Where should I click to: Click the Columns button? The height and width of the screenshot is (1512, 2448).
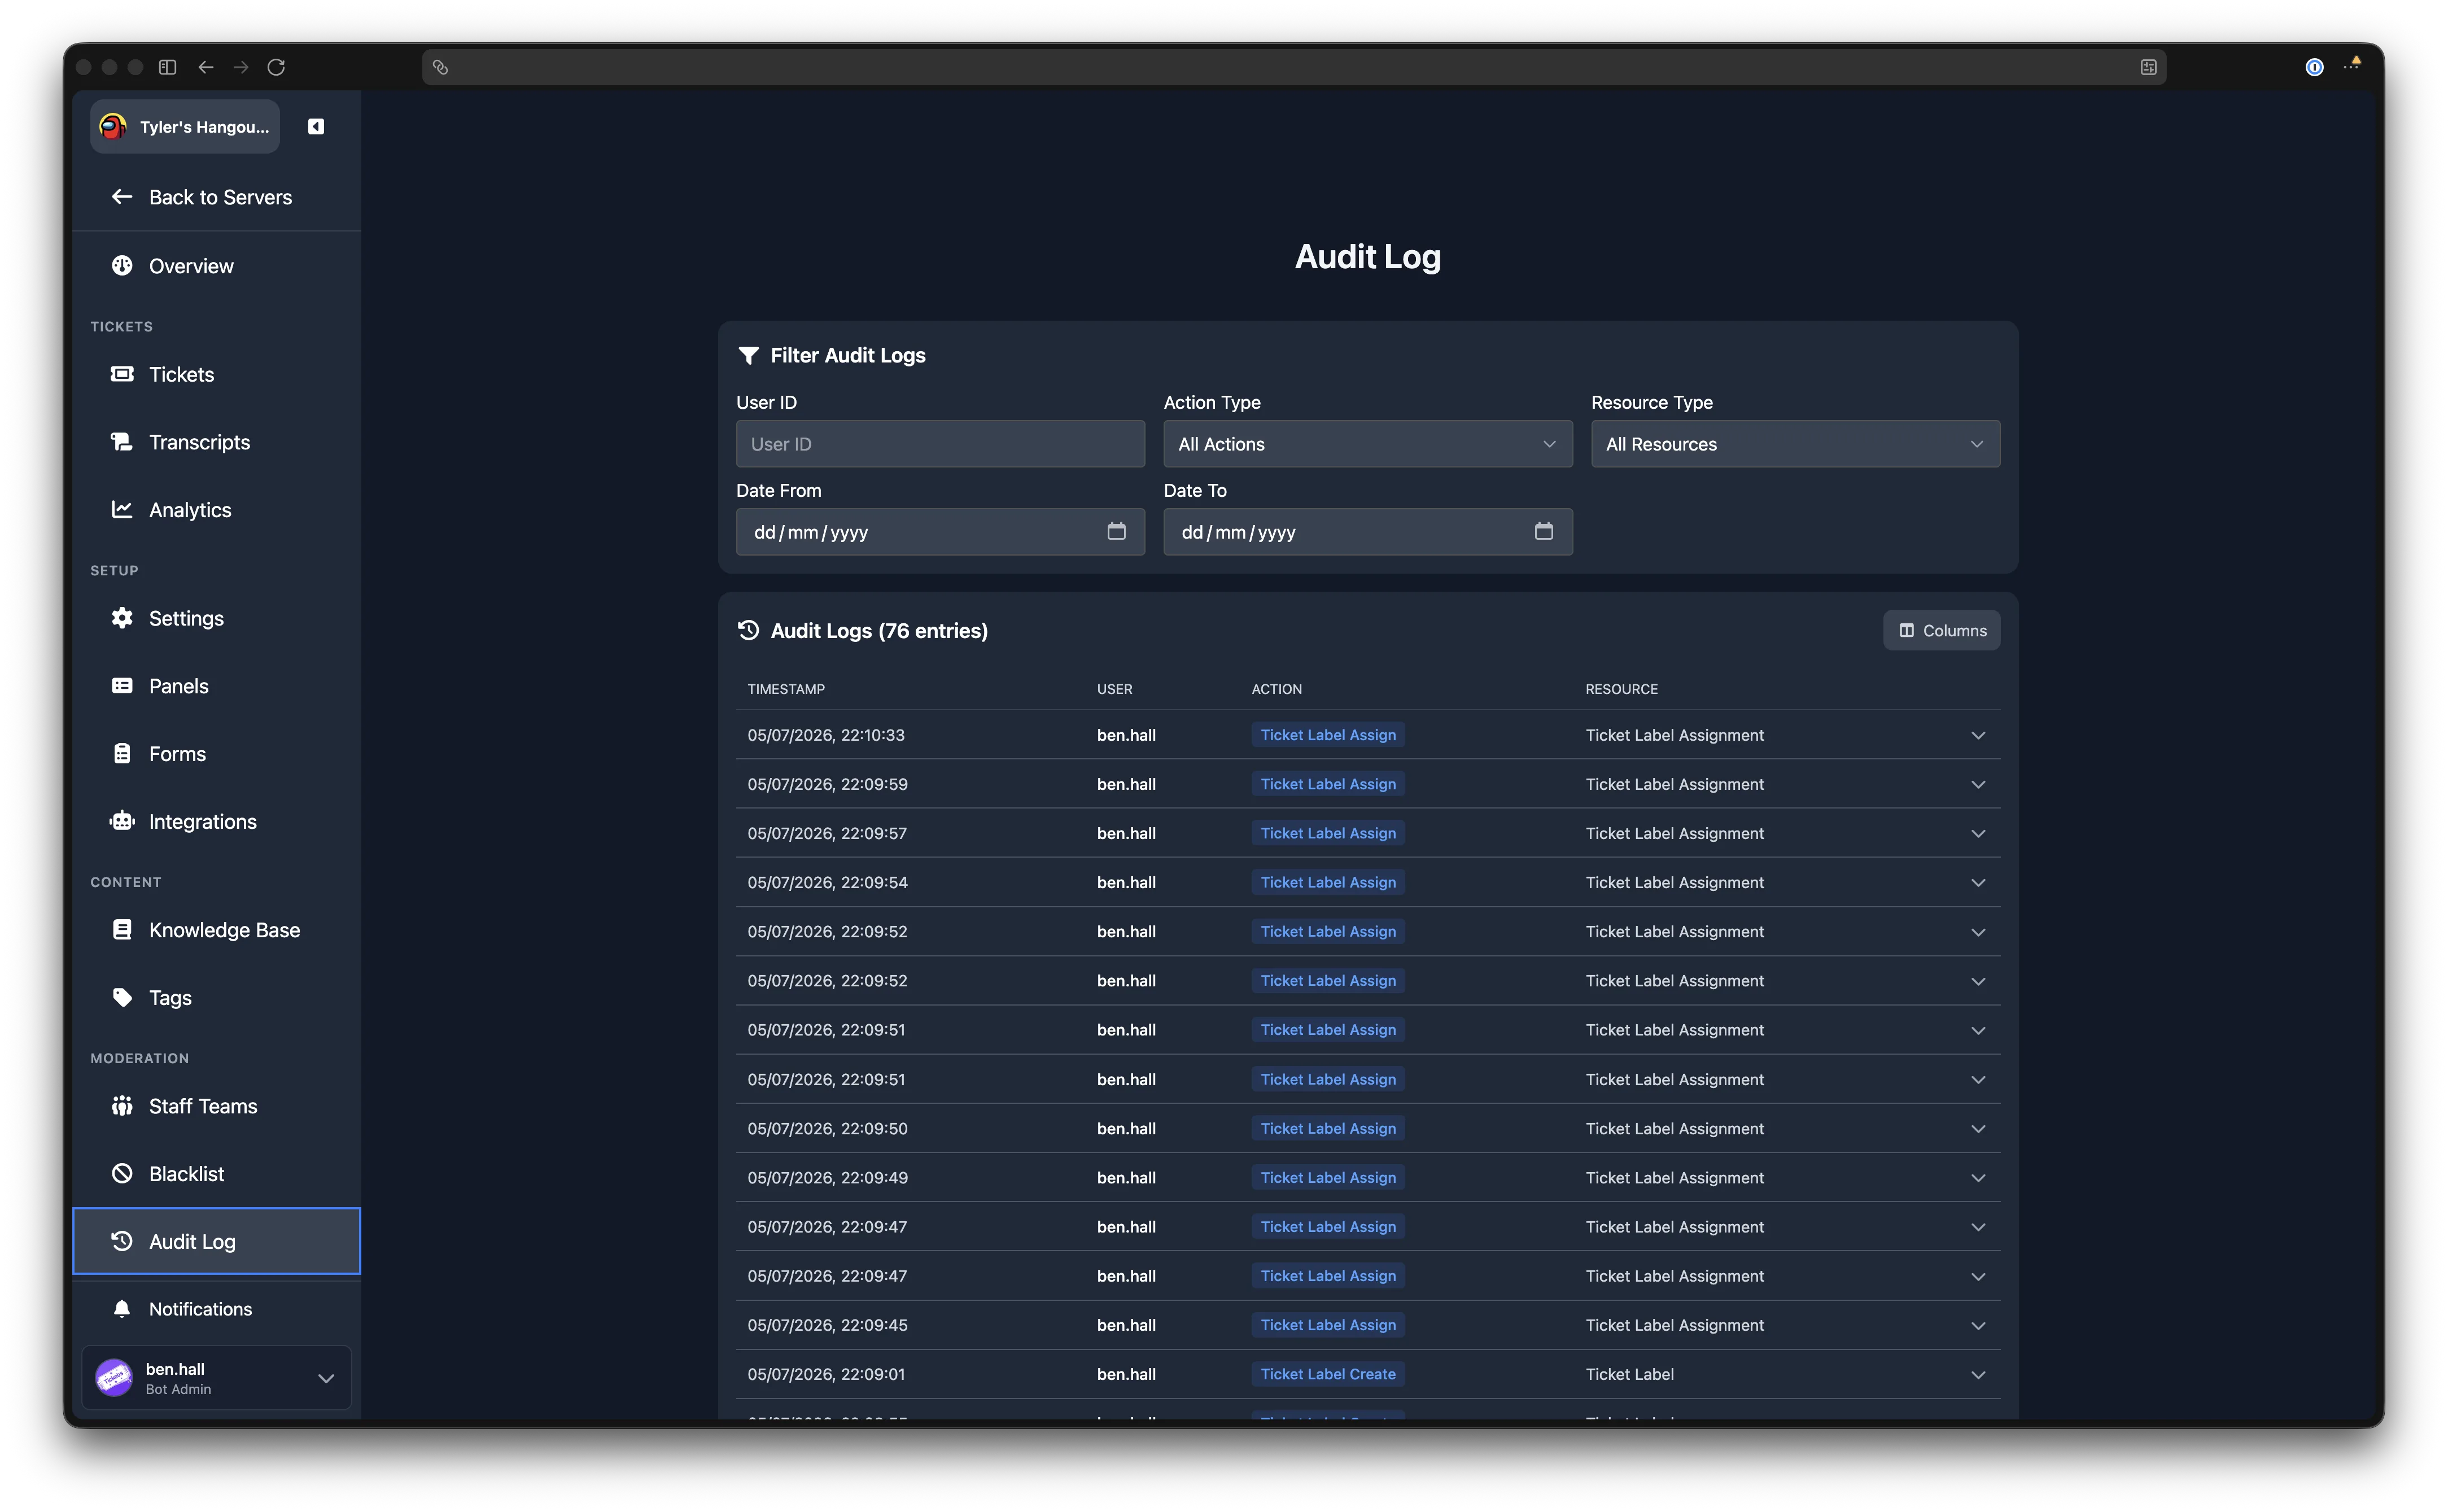click(1941, 630)
